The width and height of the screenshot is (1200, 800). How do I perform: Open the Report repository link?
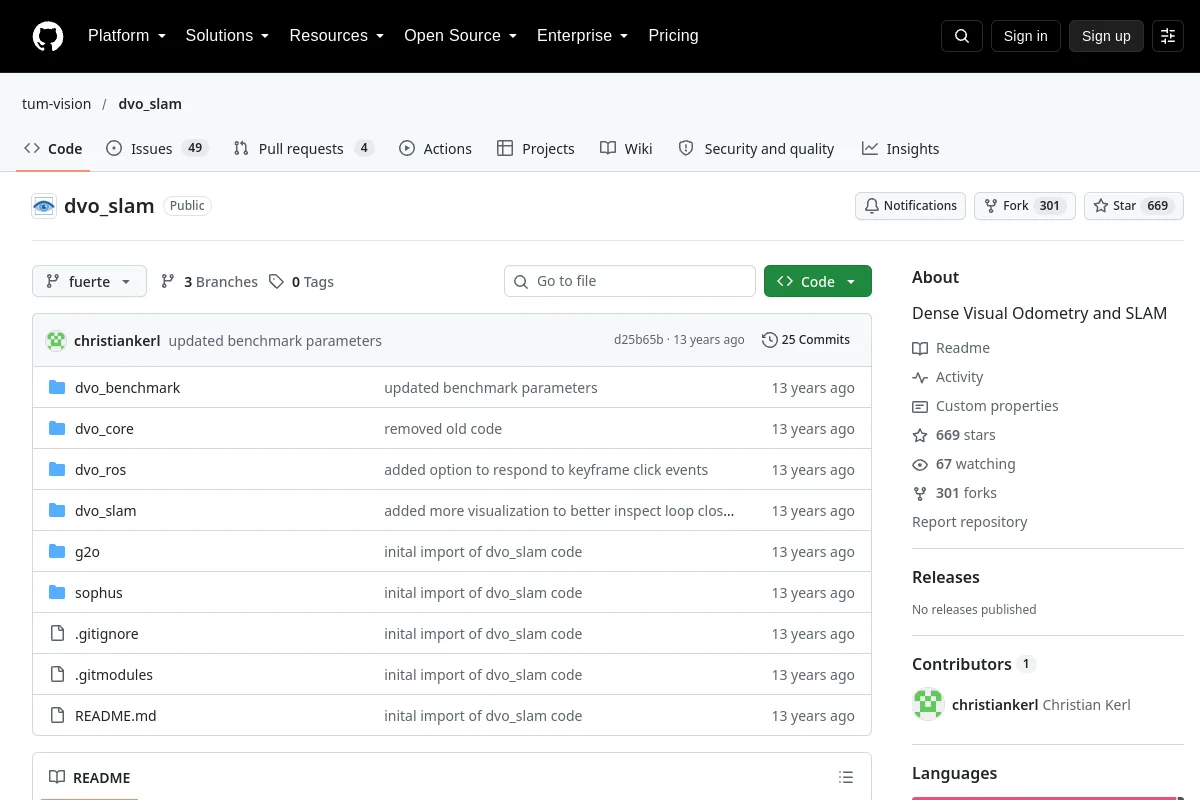pos(970,522)
